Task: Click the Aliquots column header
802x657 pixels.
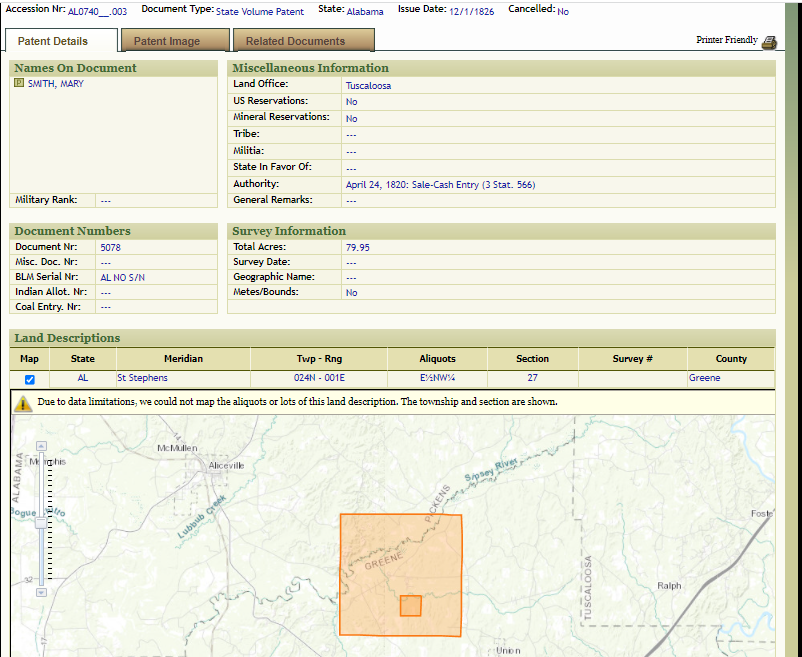Action: click(438, 358)
